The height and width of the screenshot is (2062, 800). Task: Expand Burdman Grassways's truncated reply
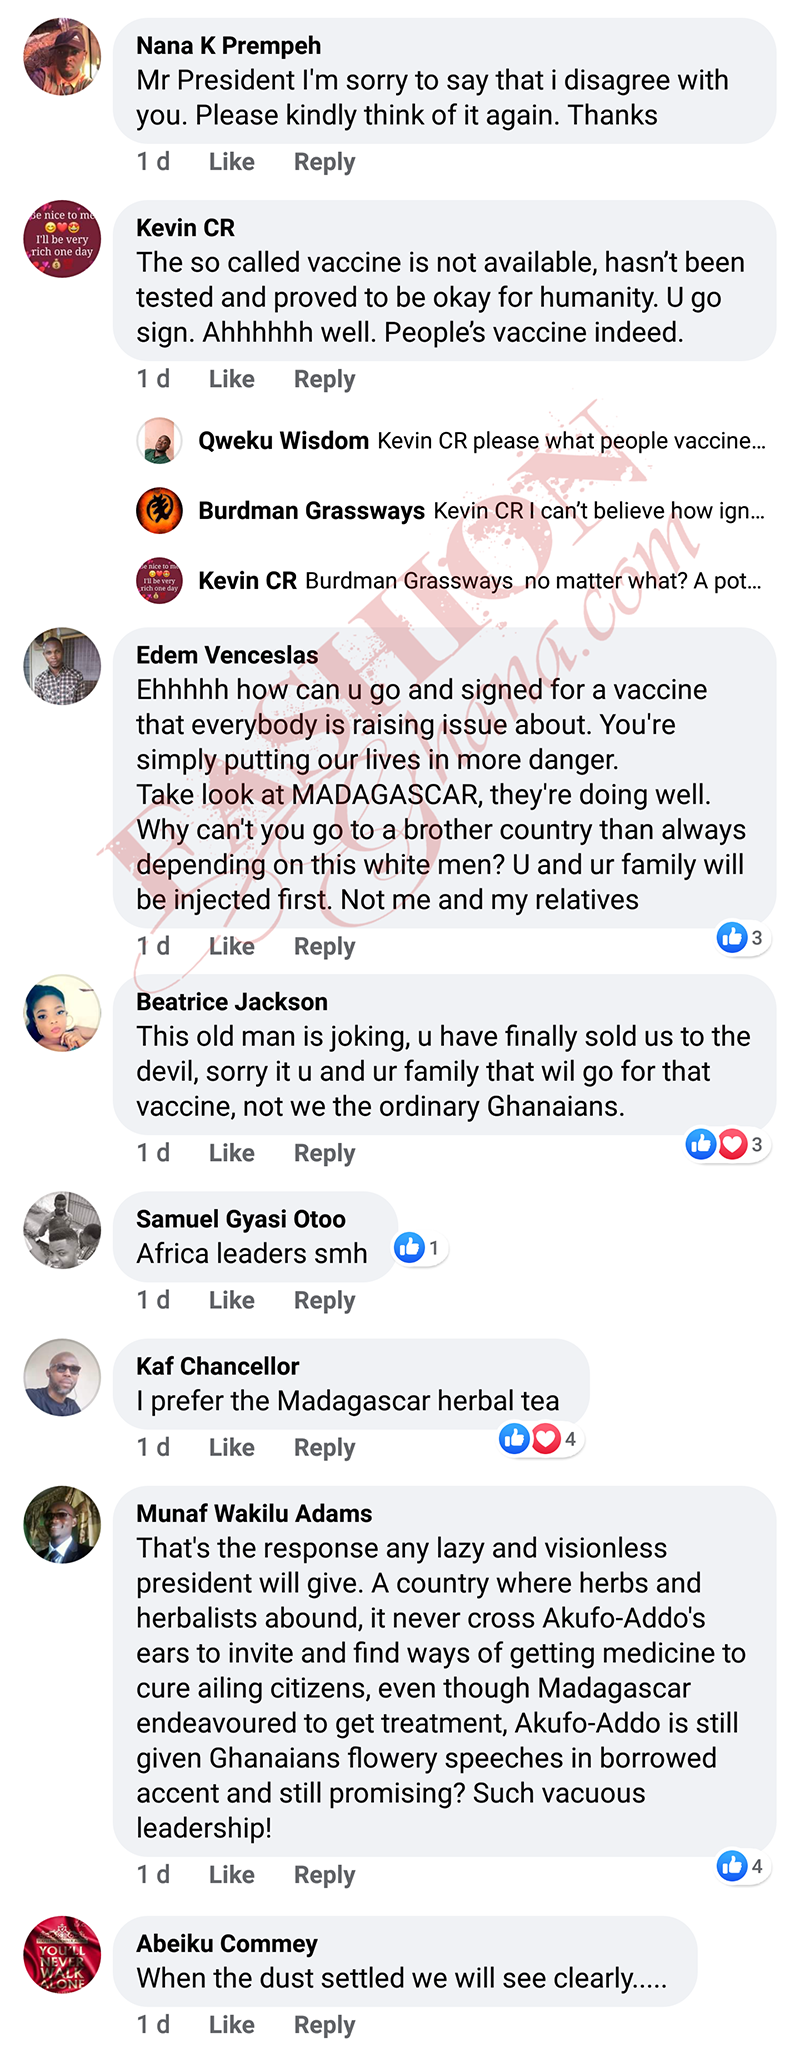[598, 511]
